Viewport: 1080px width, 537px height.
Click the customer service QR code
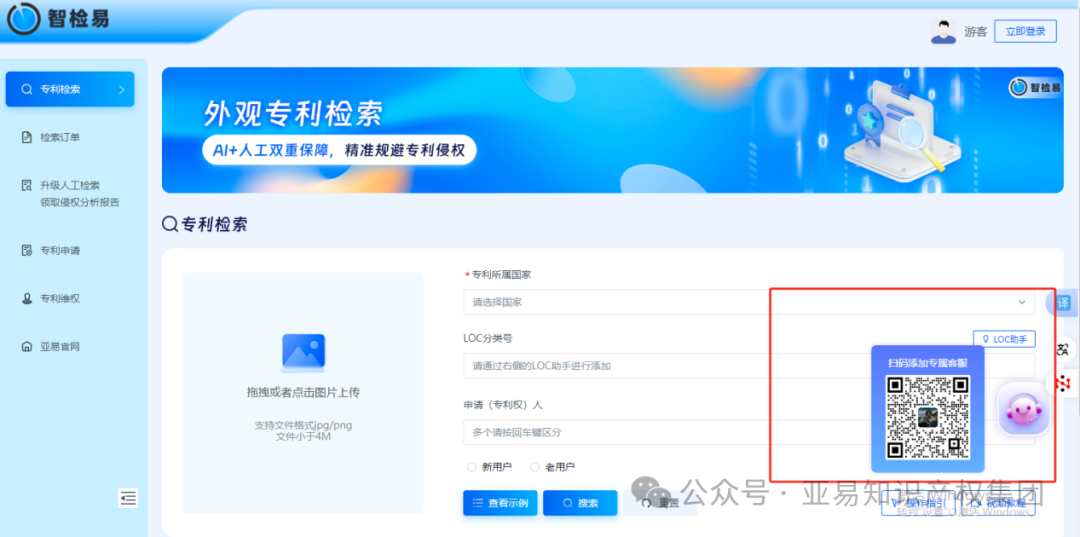coord(928,417)
